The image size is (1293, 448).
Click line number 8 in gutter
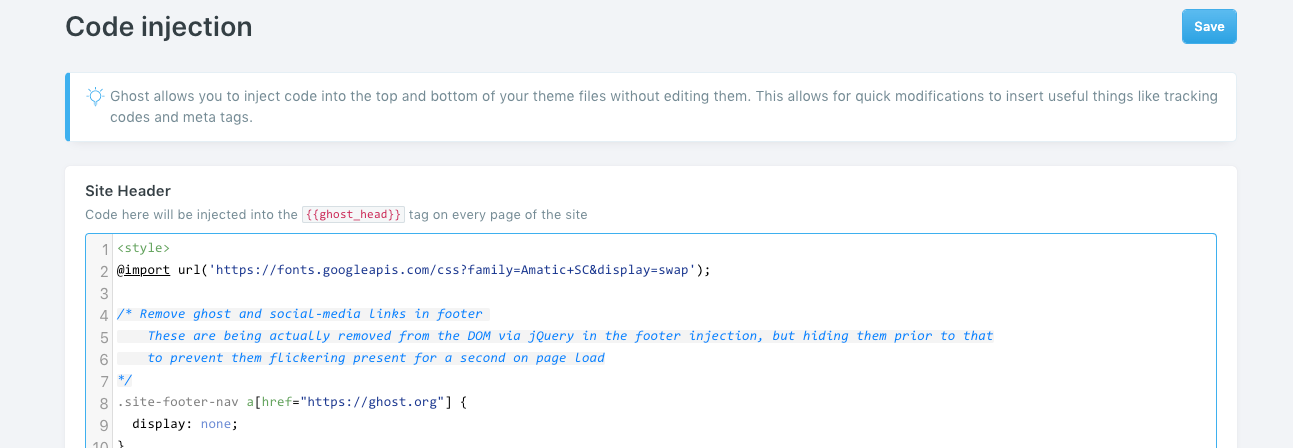(104, 403)
